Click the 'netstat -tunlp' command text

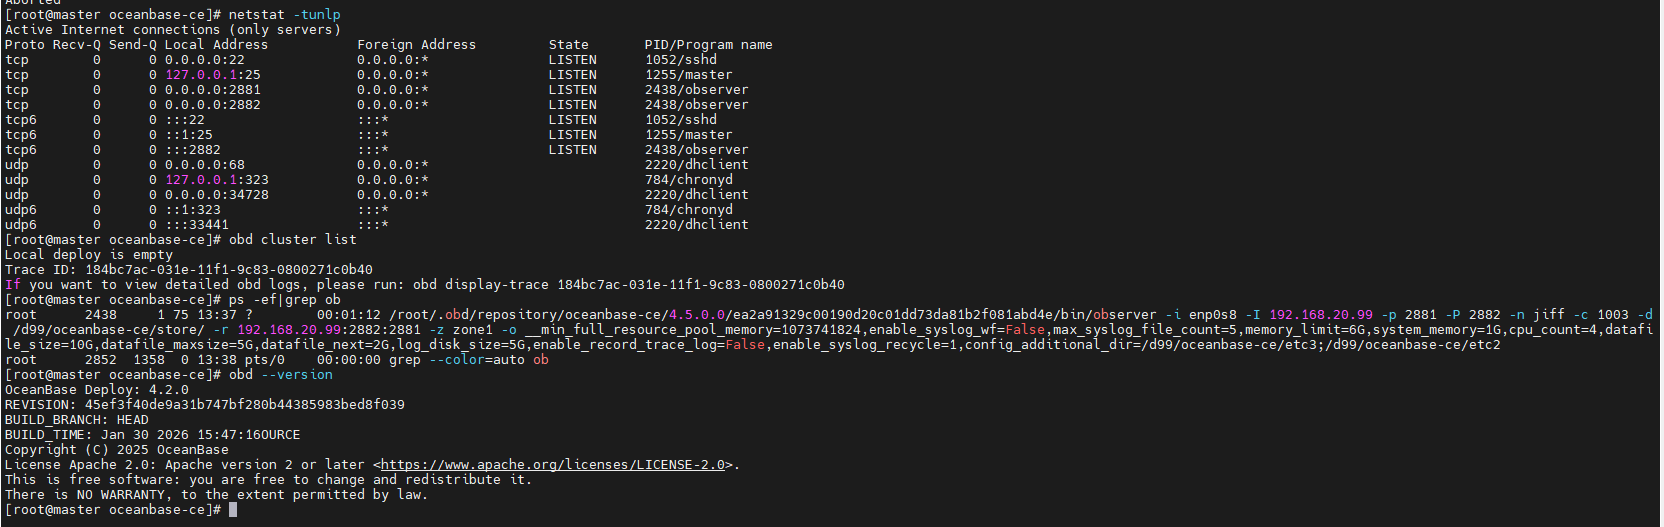[x=284, y=15]
